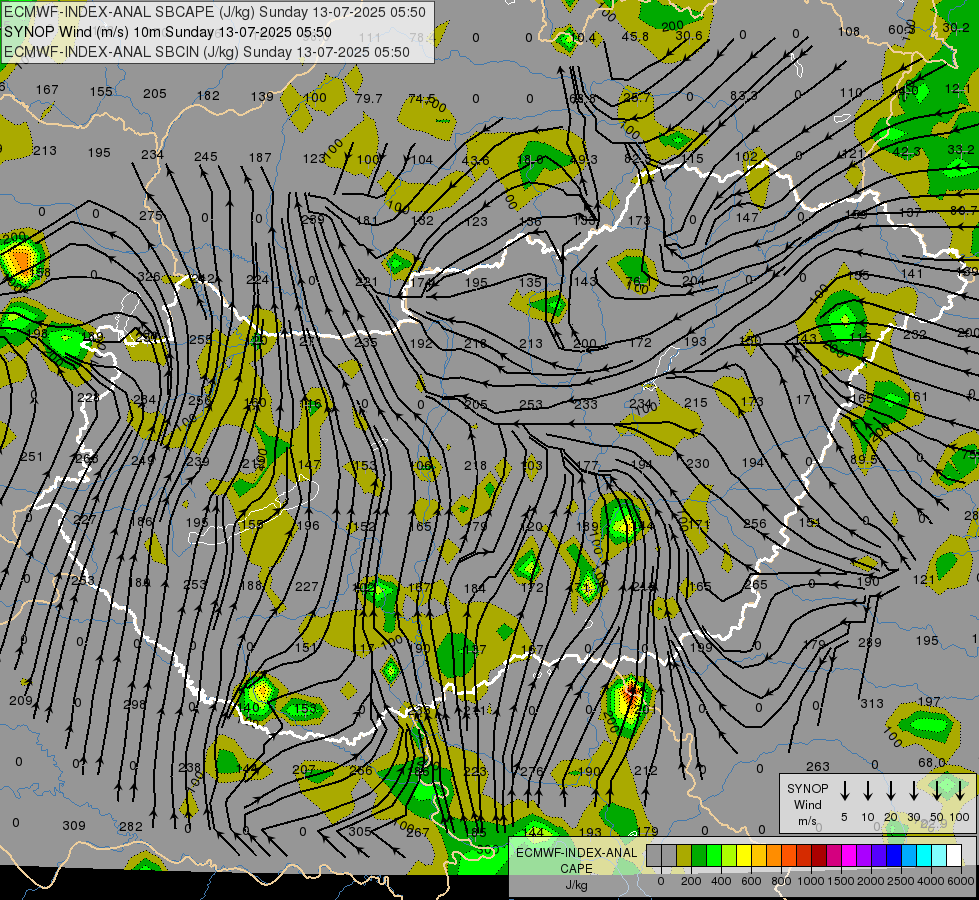
Task: Click the map value 263
Action: coord(817,766)
